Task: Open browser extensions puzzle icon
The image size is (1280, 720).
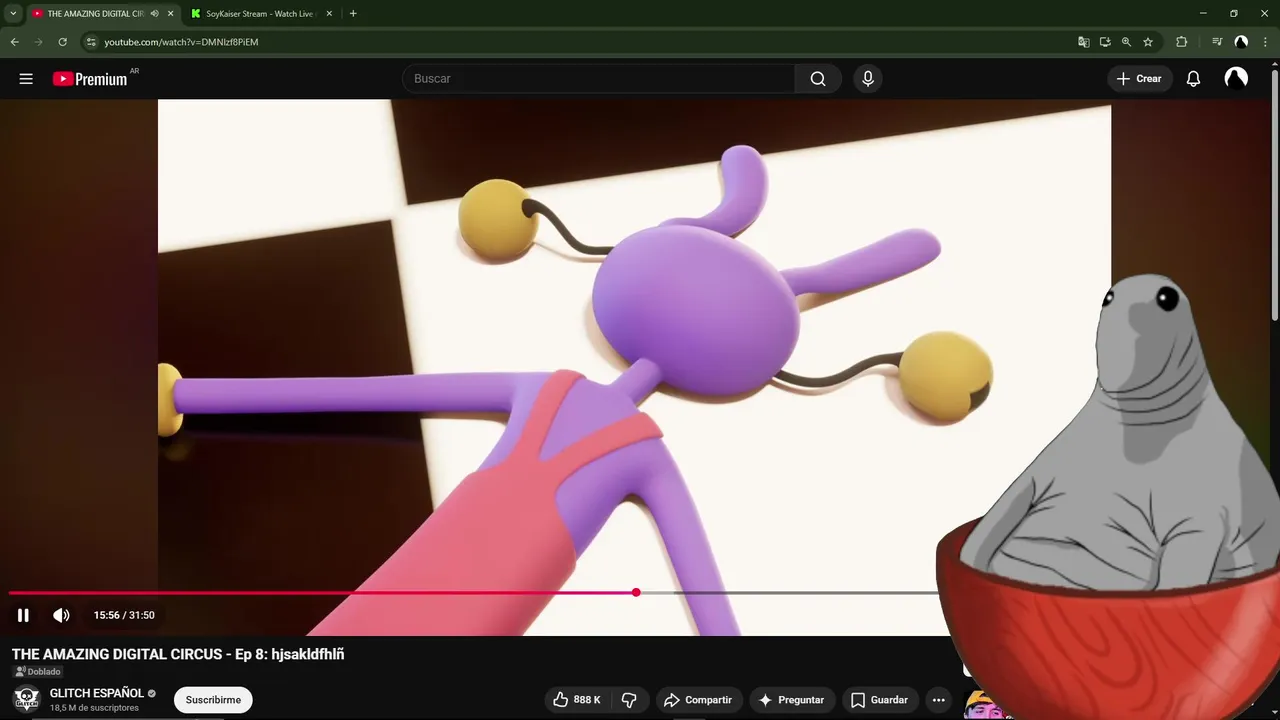Action: point(1181,42)
